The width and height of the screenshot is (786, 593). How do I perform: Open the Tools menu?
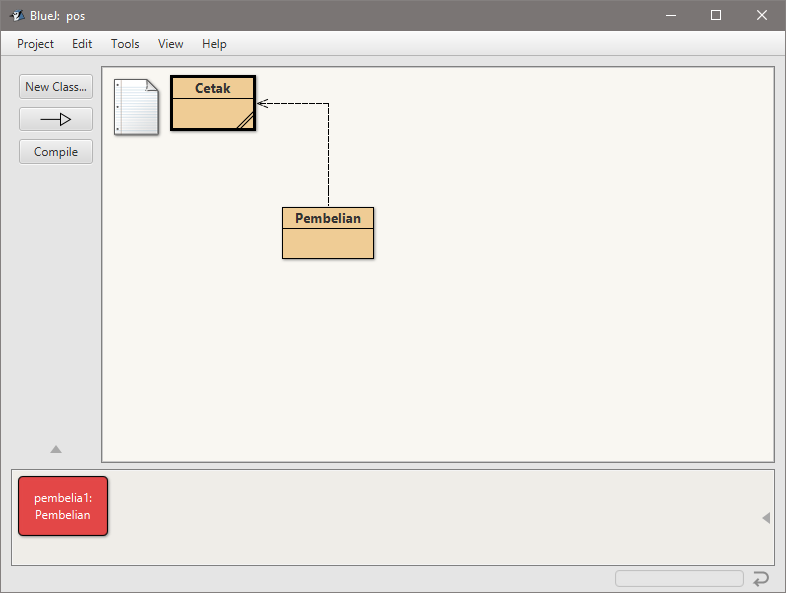click(125, 44)
